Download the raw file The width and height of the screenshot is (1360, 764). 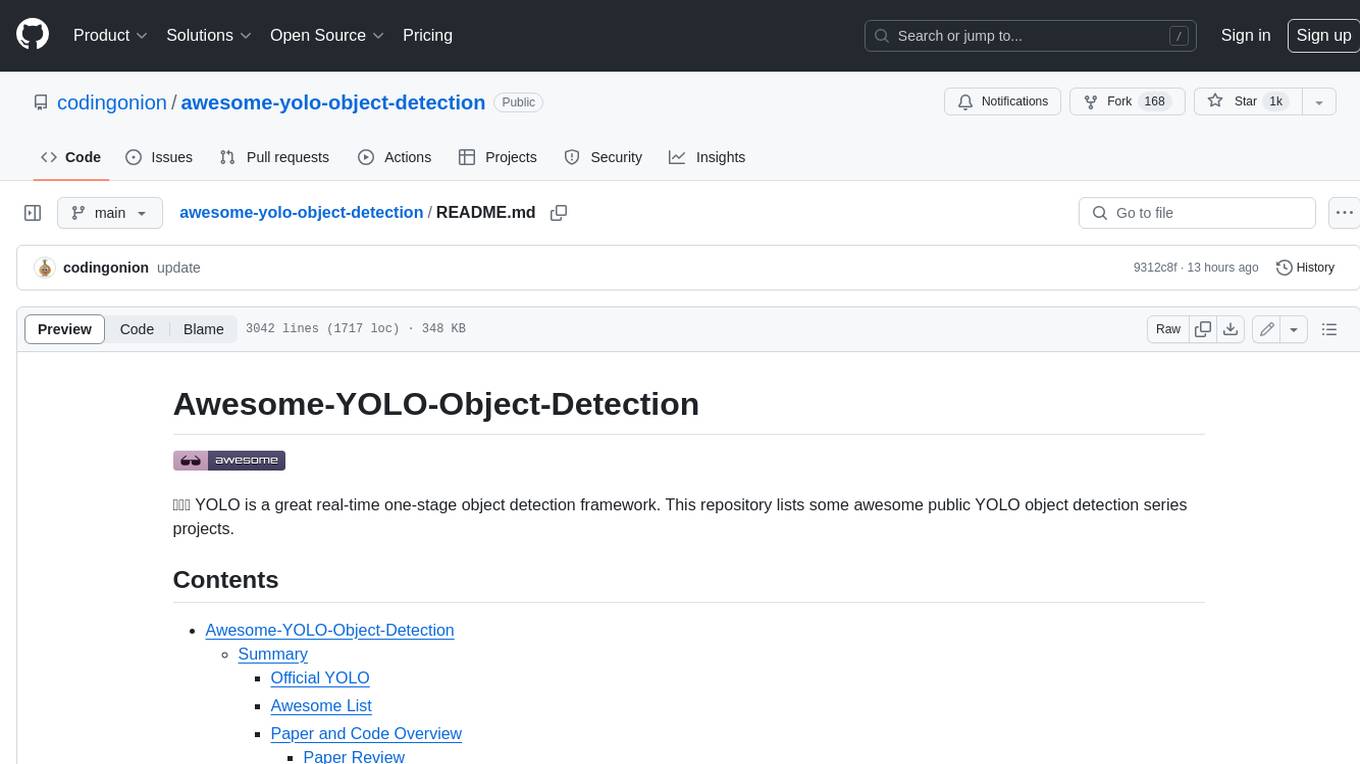1231,329
